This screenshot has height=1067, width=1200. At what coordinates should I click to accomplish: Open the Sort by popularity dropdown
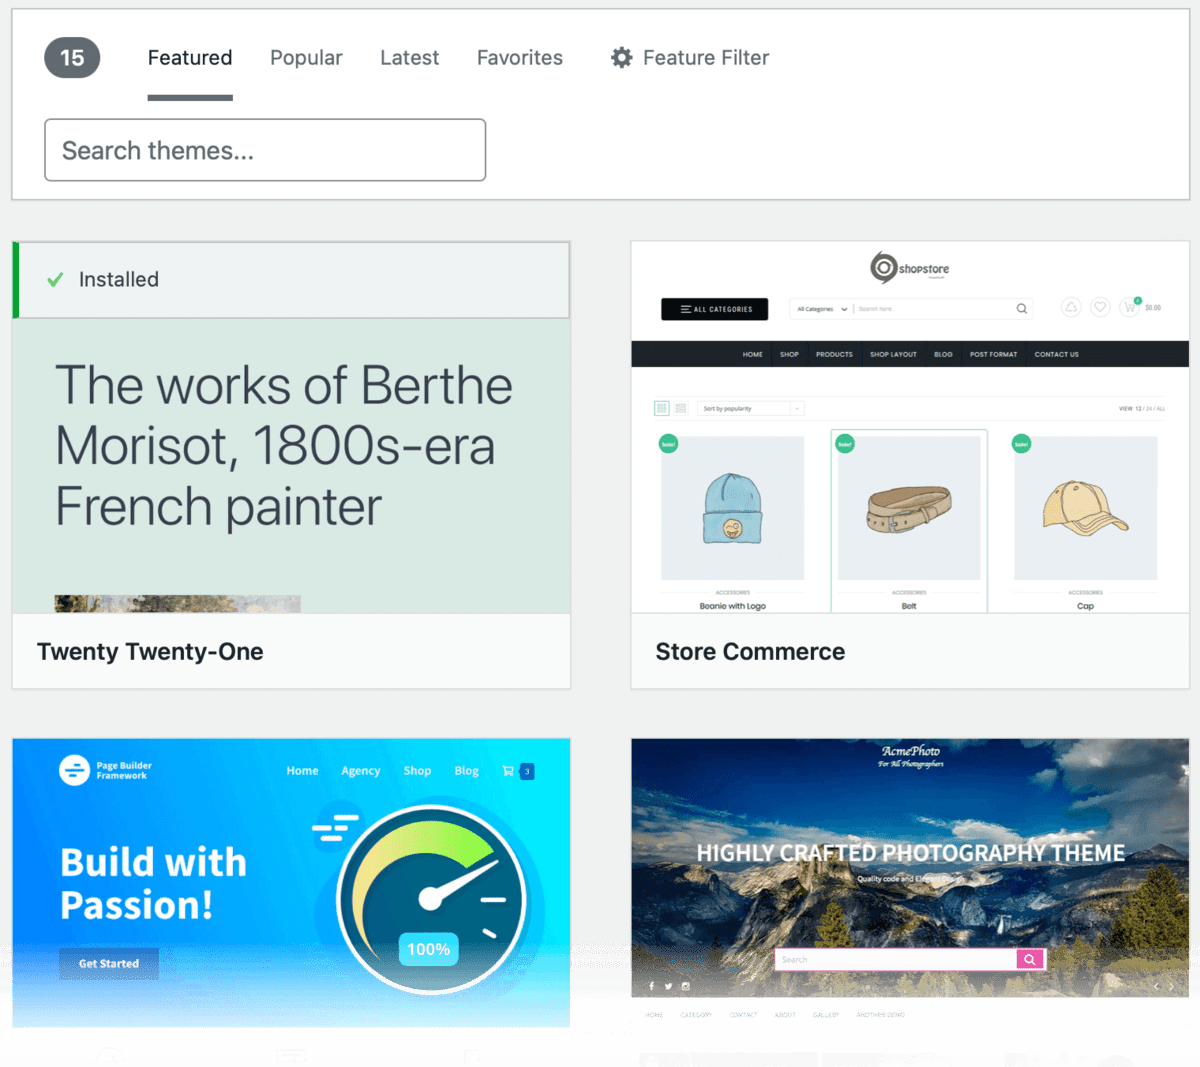point(749,408)
